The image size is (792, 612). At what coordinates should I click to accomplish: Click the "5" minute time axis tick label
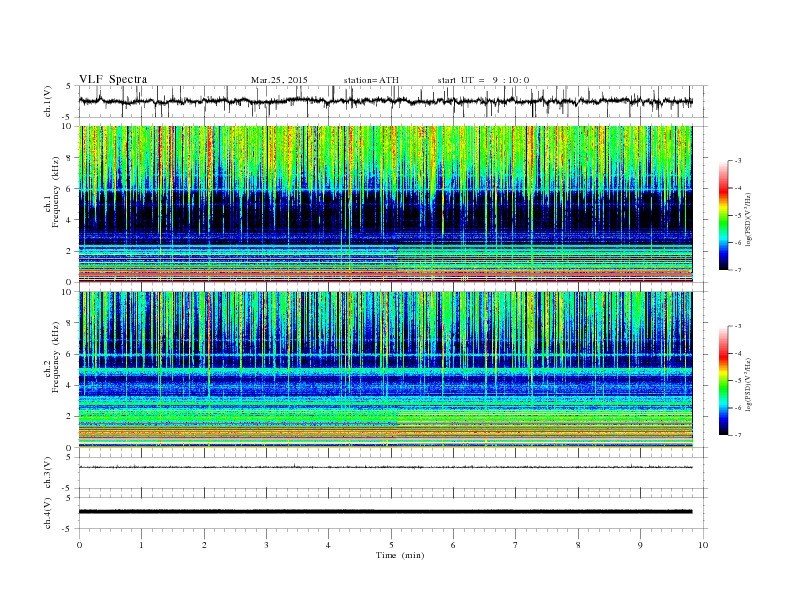click(391, 545)
